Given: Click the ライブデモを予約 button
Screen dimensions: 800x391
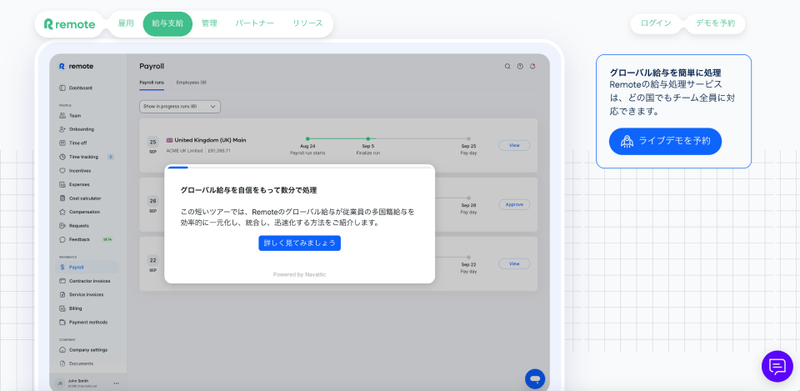Looking at the screenshot, I should click(665, 141).
